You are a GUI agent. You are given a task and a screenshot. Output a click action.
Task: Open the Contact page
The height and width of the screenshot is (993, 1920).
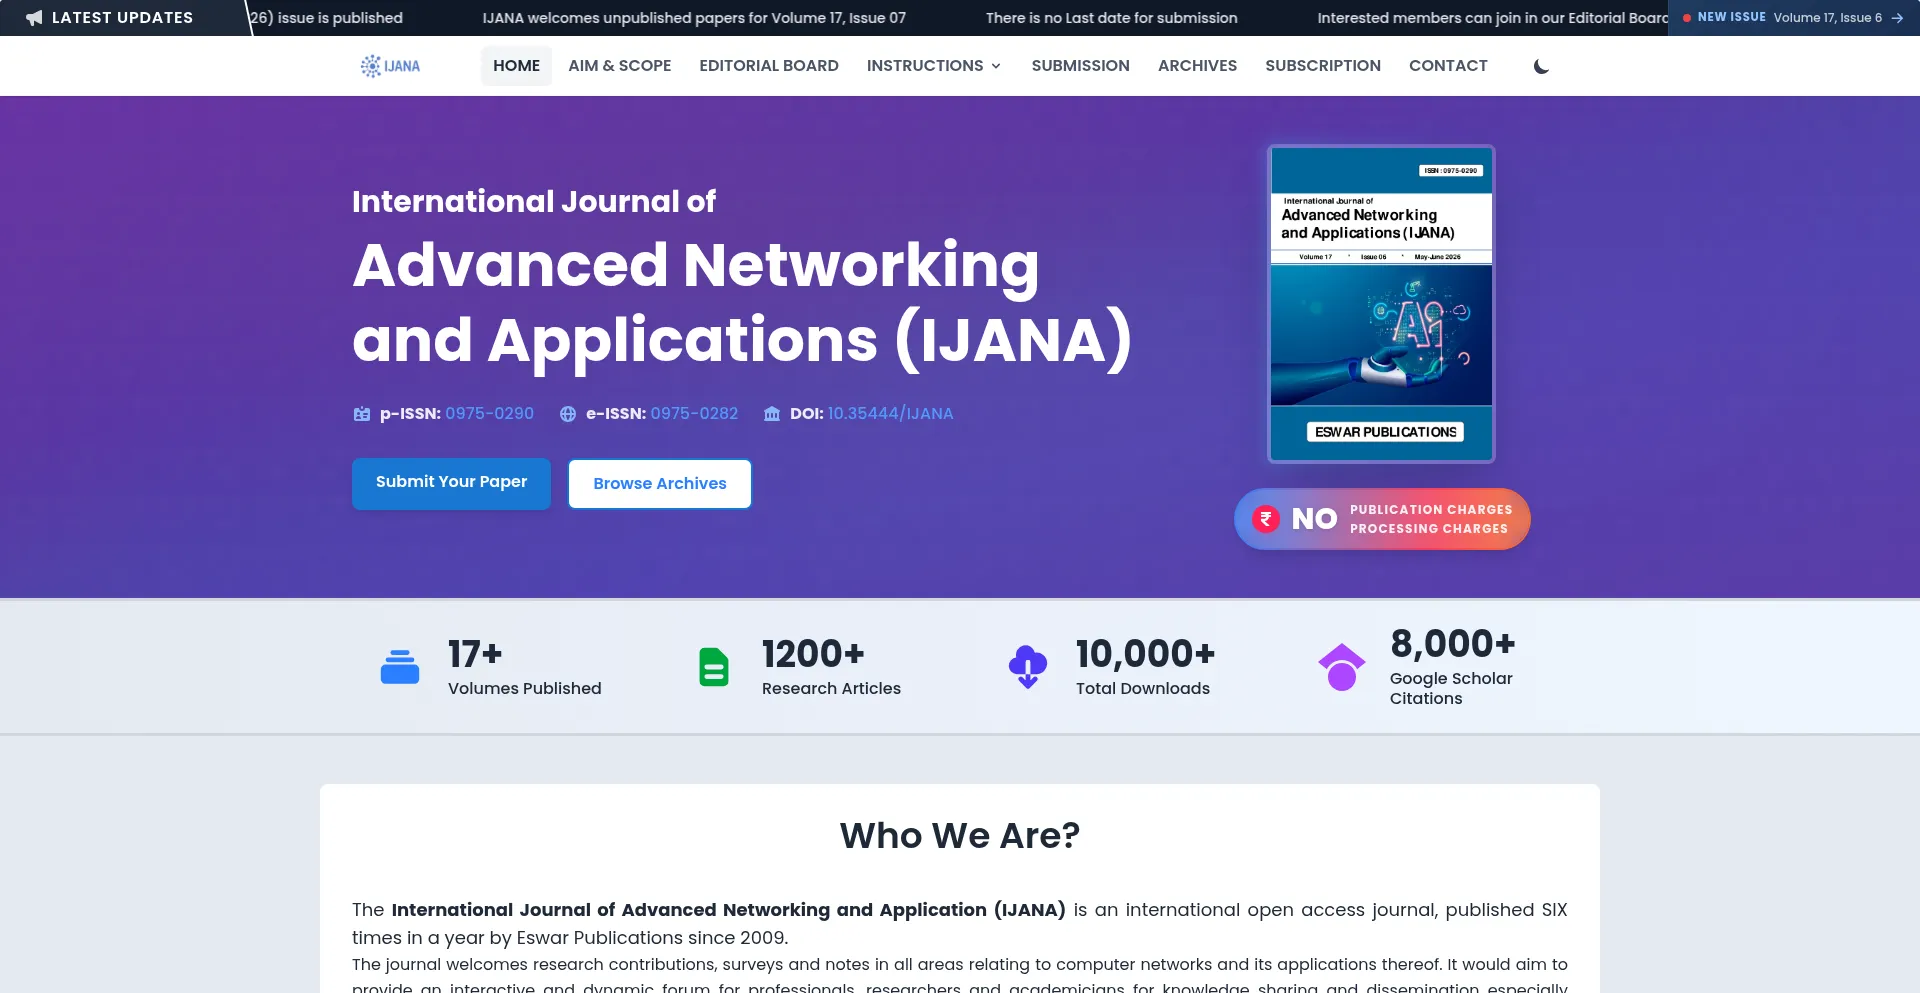click(1448, 66)
